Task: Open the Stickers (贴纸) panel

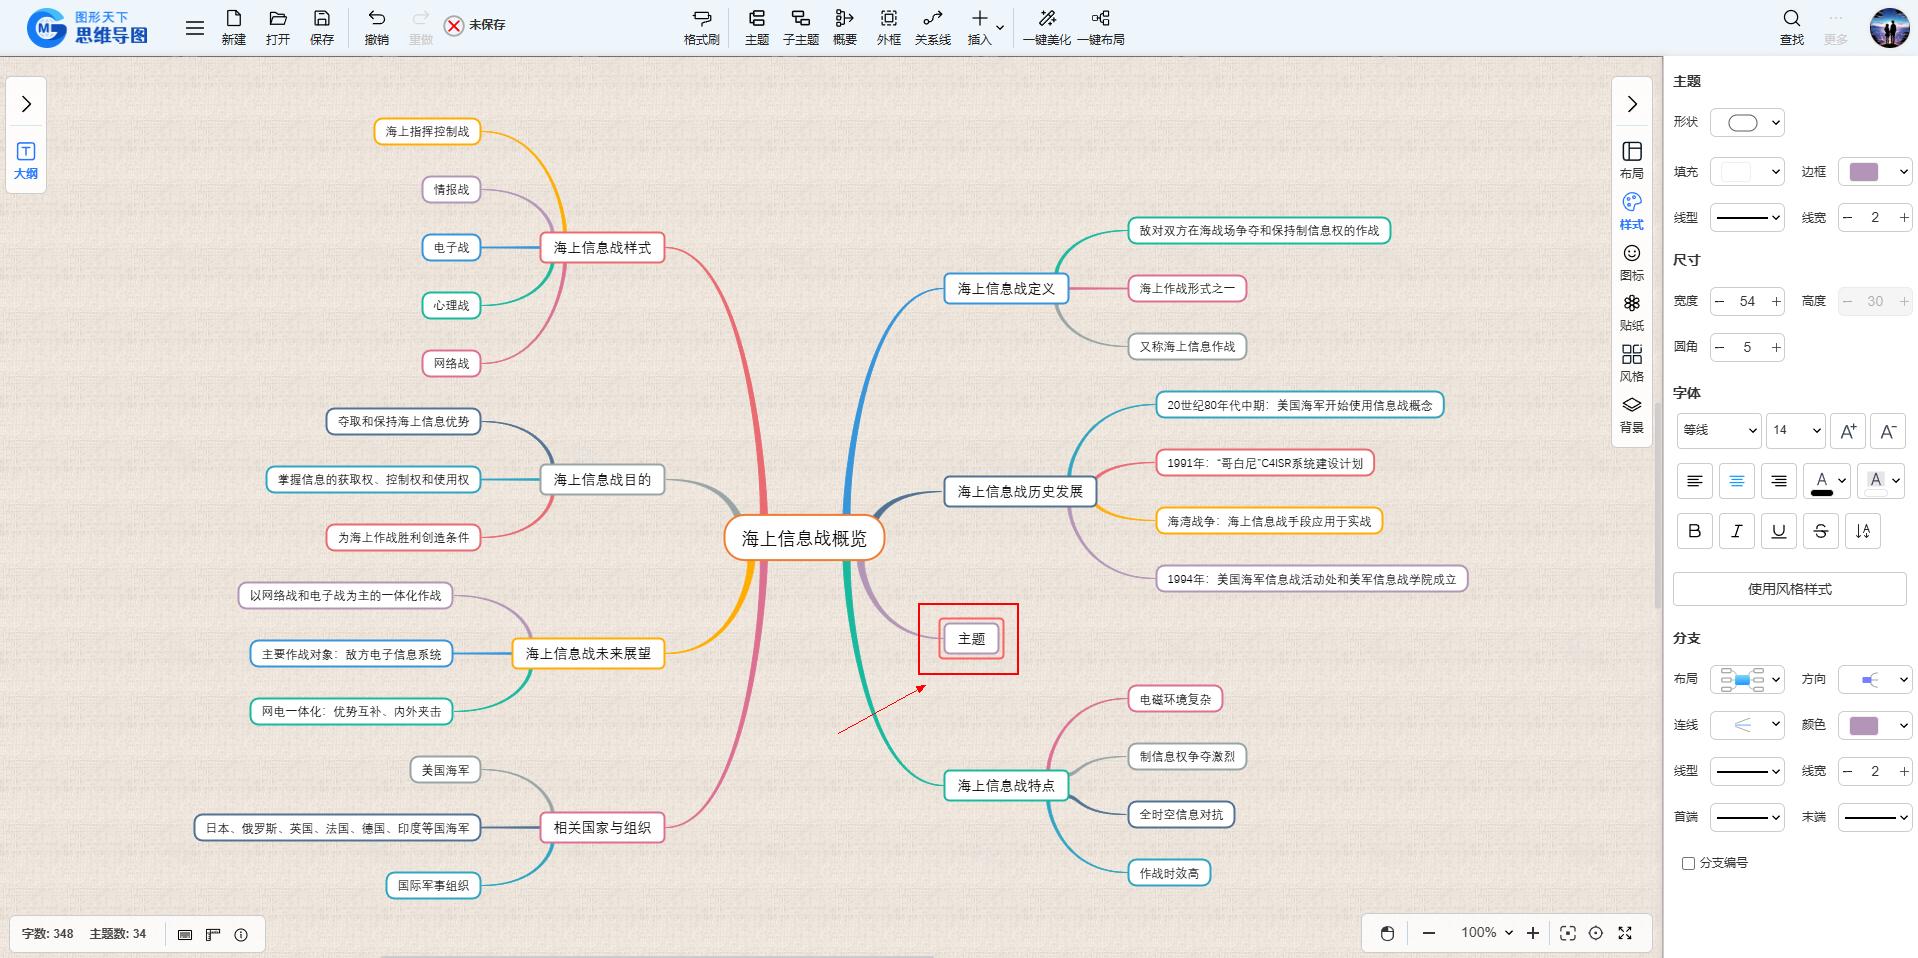Action: [1631, 311]
